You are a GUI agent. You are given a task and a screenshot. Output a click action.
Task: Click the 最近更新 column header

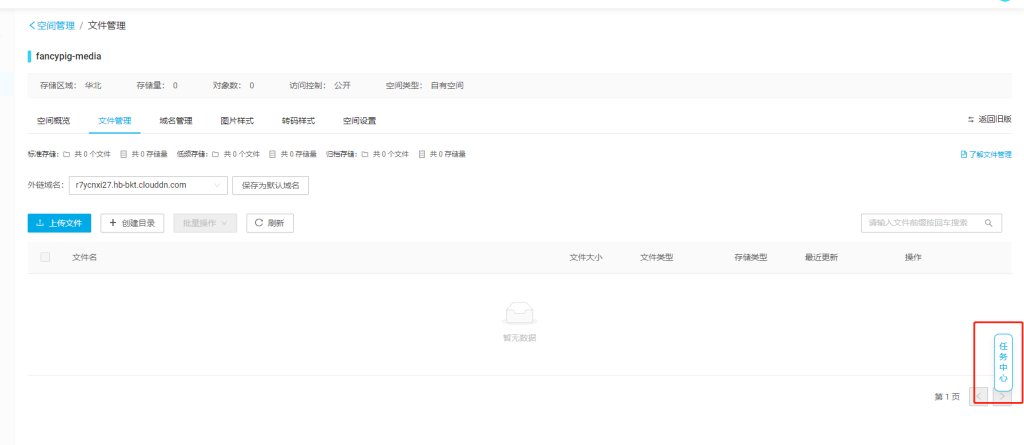click(822, 257)
